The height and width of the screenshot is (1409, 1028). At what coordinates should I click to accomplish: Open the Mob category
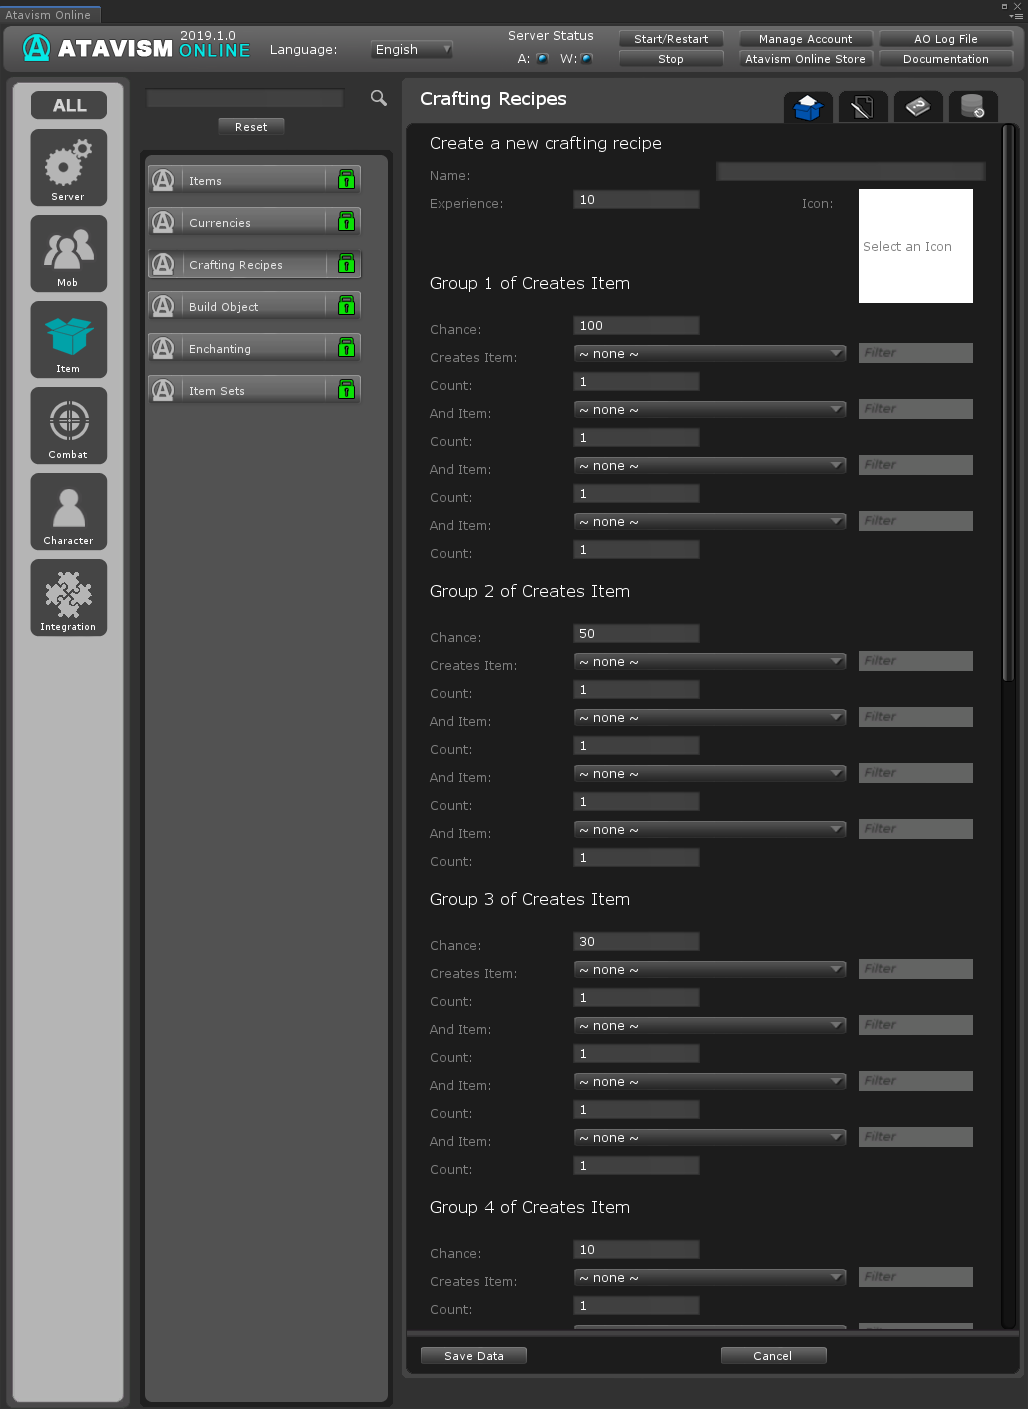point(68,253)
